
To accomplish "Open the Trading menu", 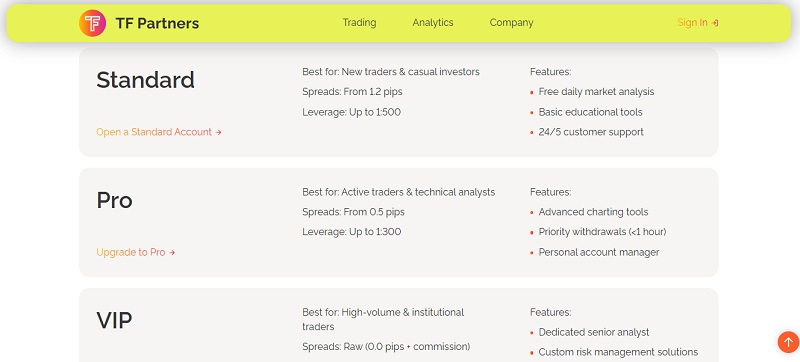I will (x=359, y=22).
